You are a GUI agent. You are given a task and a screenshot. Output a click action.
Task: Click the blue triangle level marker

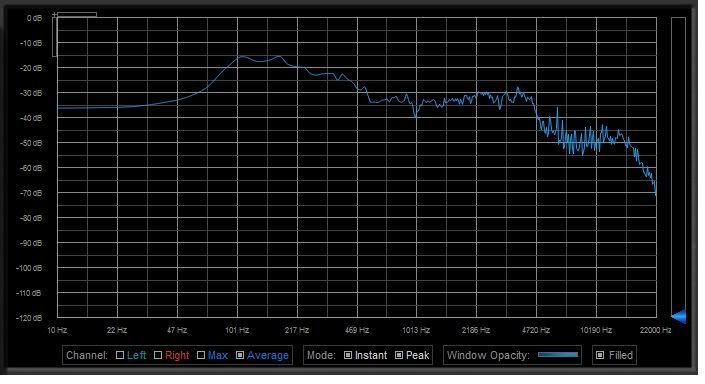(x=679, y=316)
